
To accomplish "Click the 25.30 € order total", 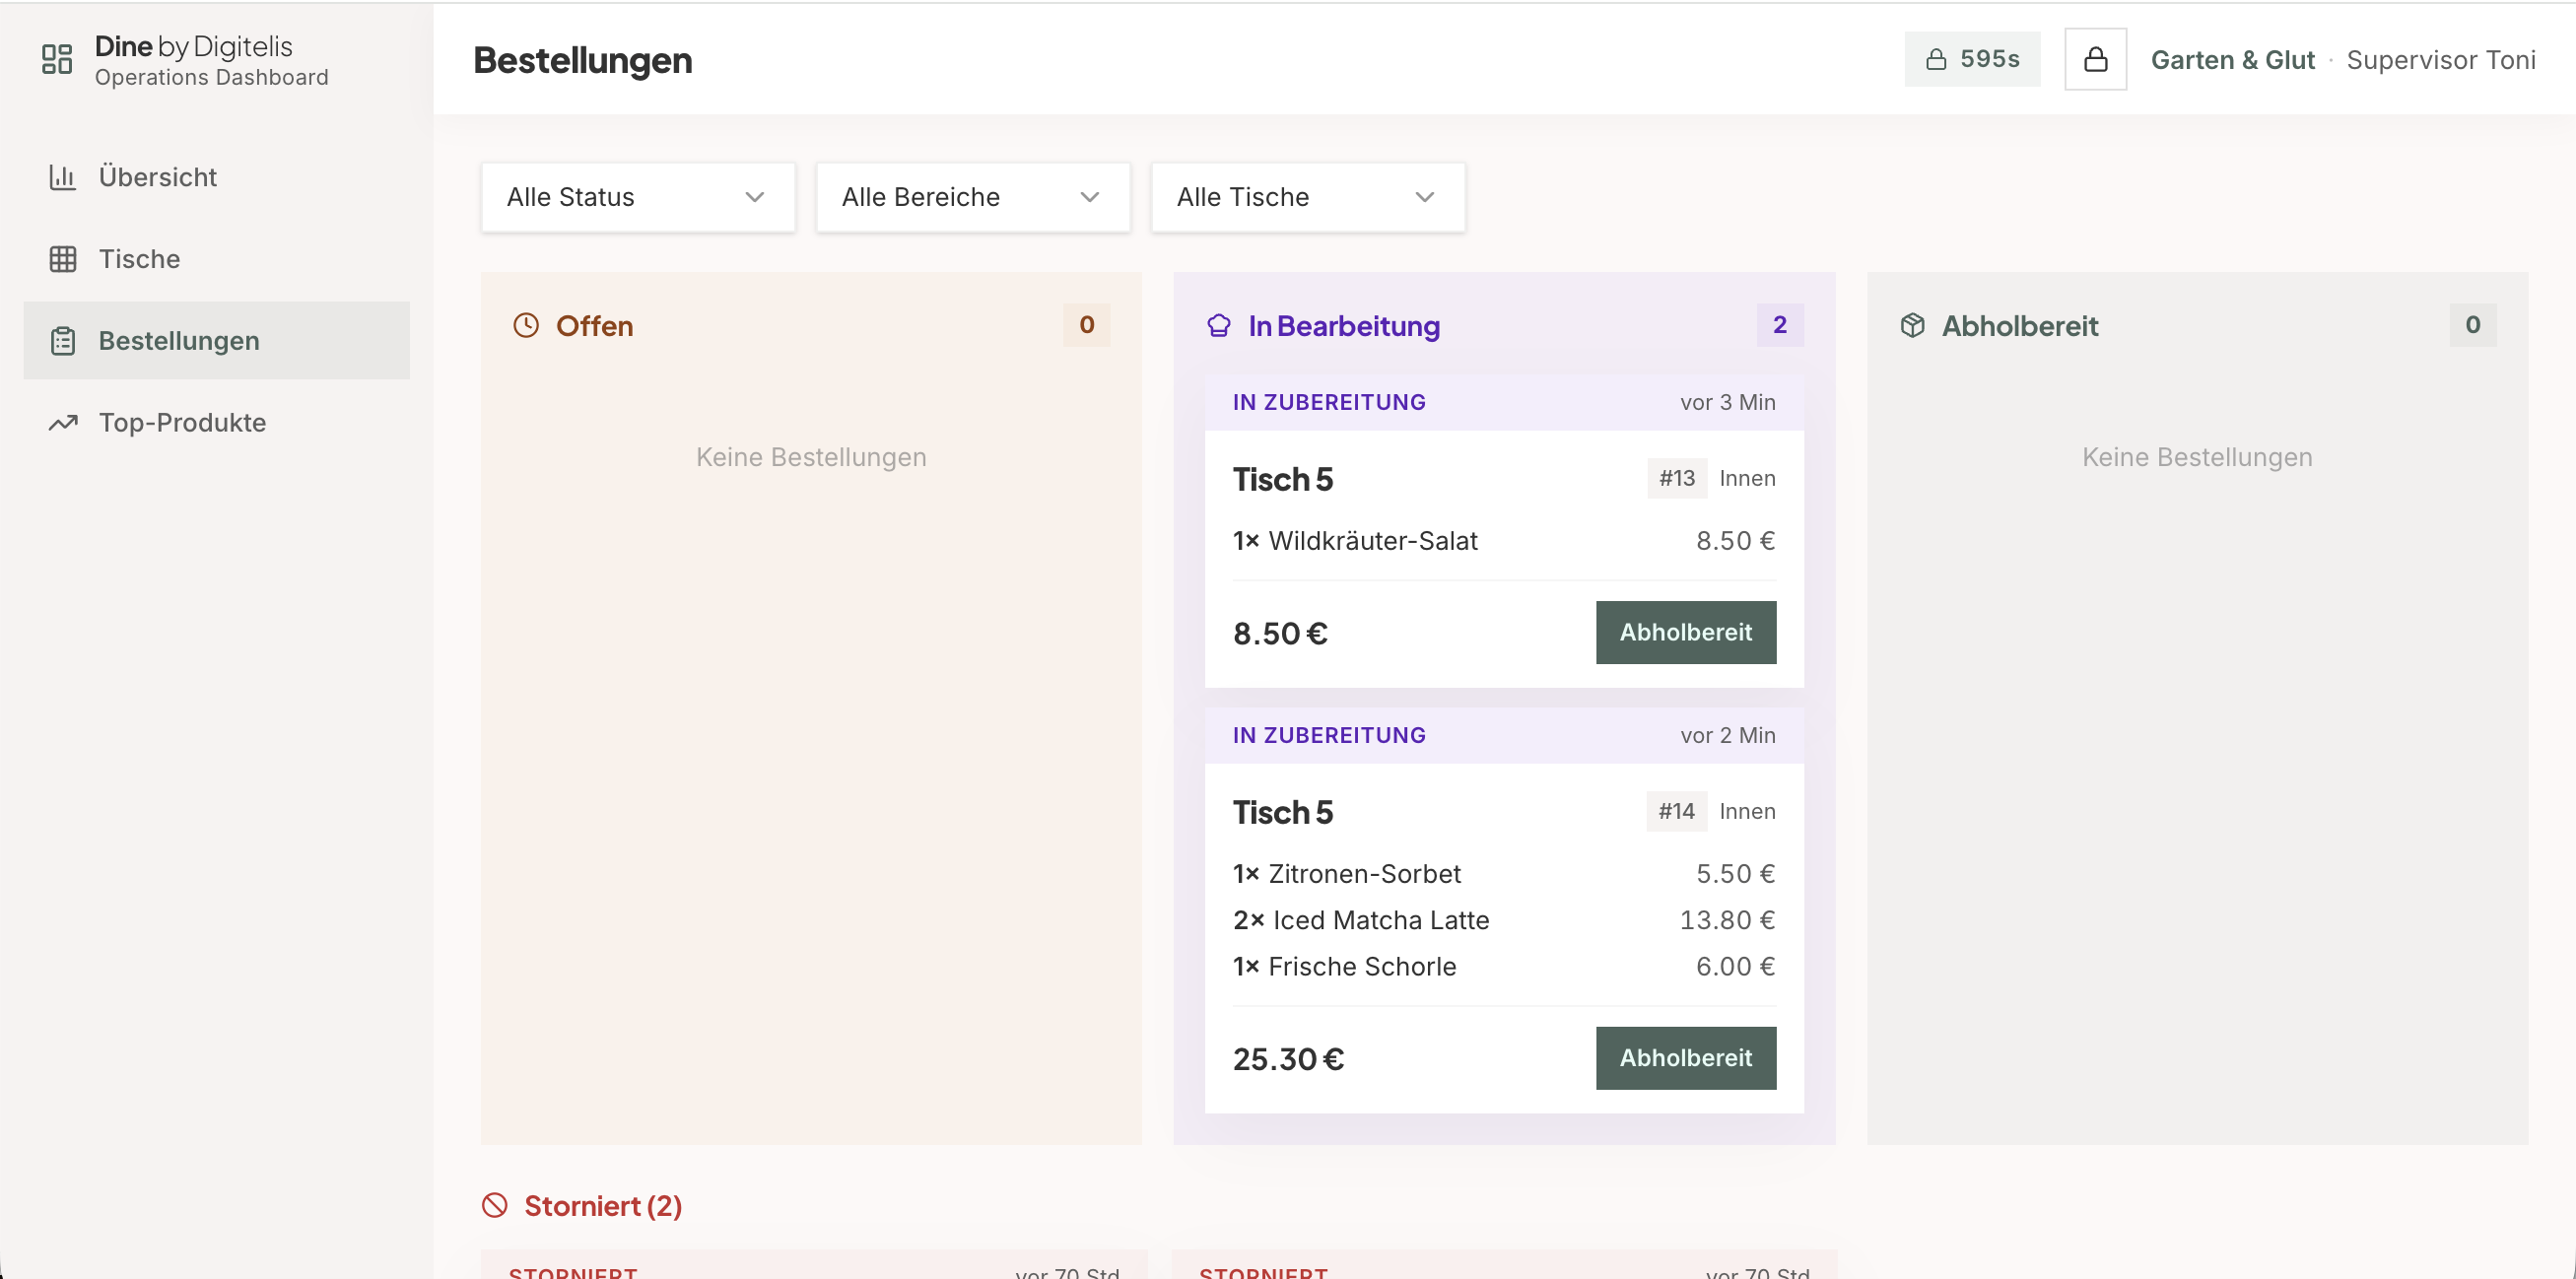I will (x=1288, y=1059).
